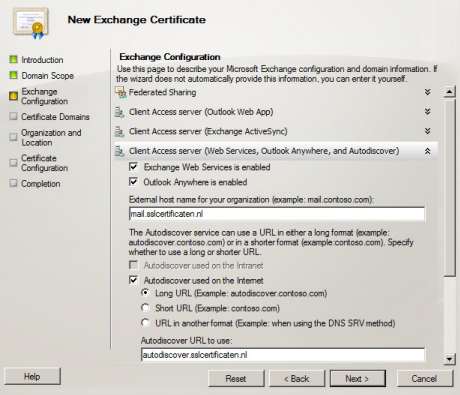Click the Federated Sharing icon
Viewport: 460px width, 395px height.
coord(120,92)
